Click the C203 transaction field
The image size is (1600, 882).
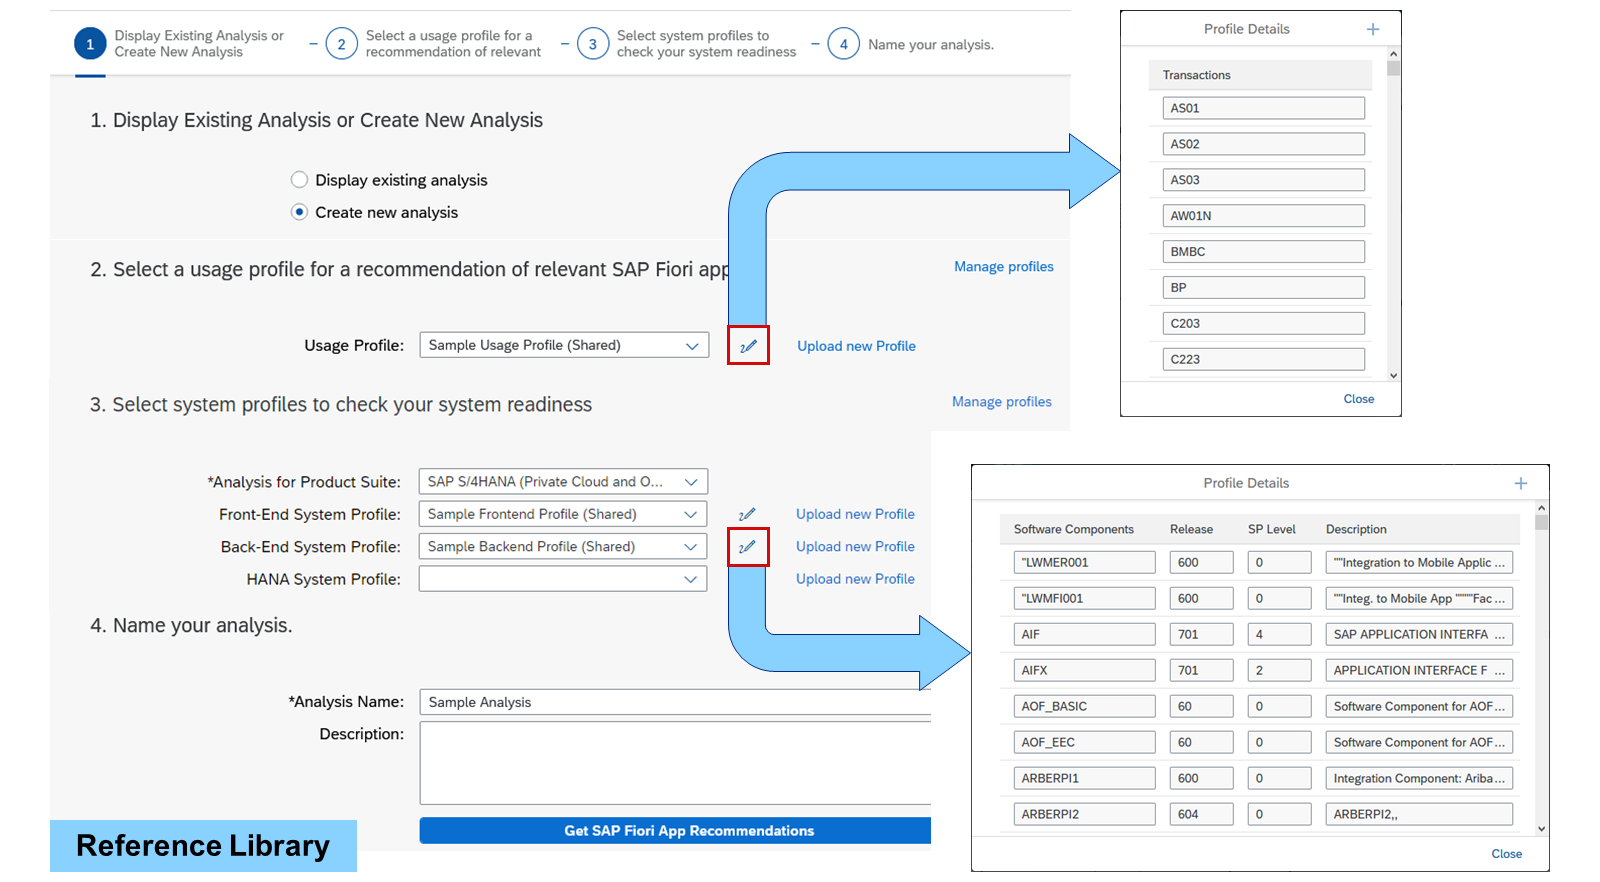click(x=1264, y=324)
